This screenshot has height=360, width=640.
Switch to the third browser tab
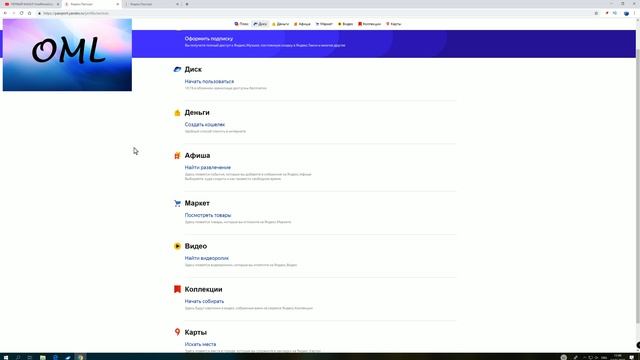coord(151,4)
